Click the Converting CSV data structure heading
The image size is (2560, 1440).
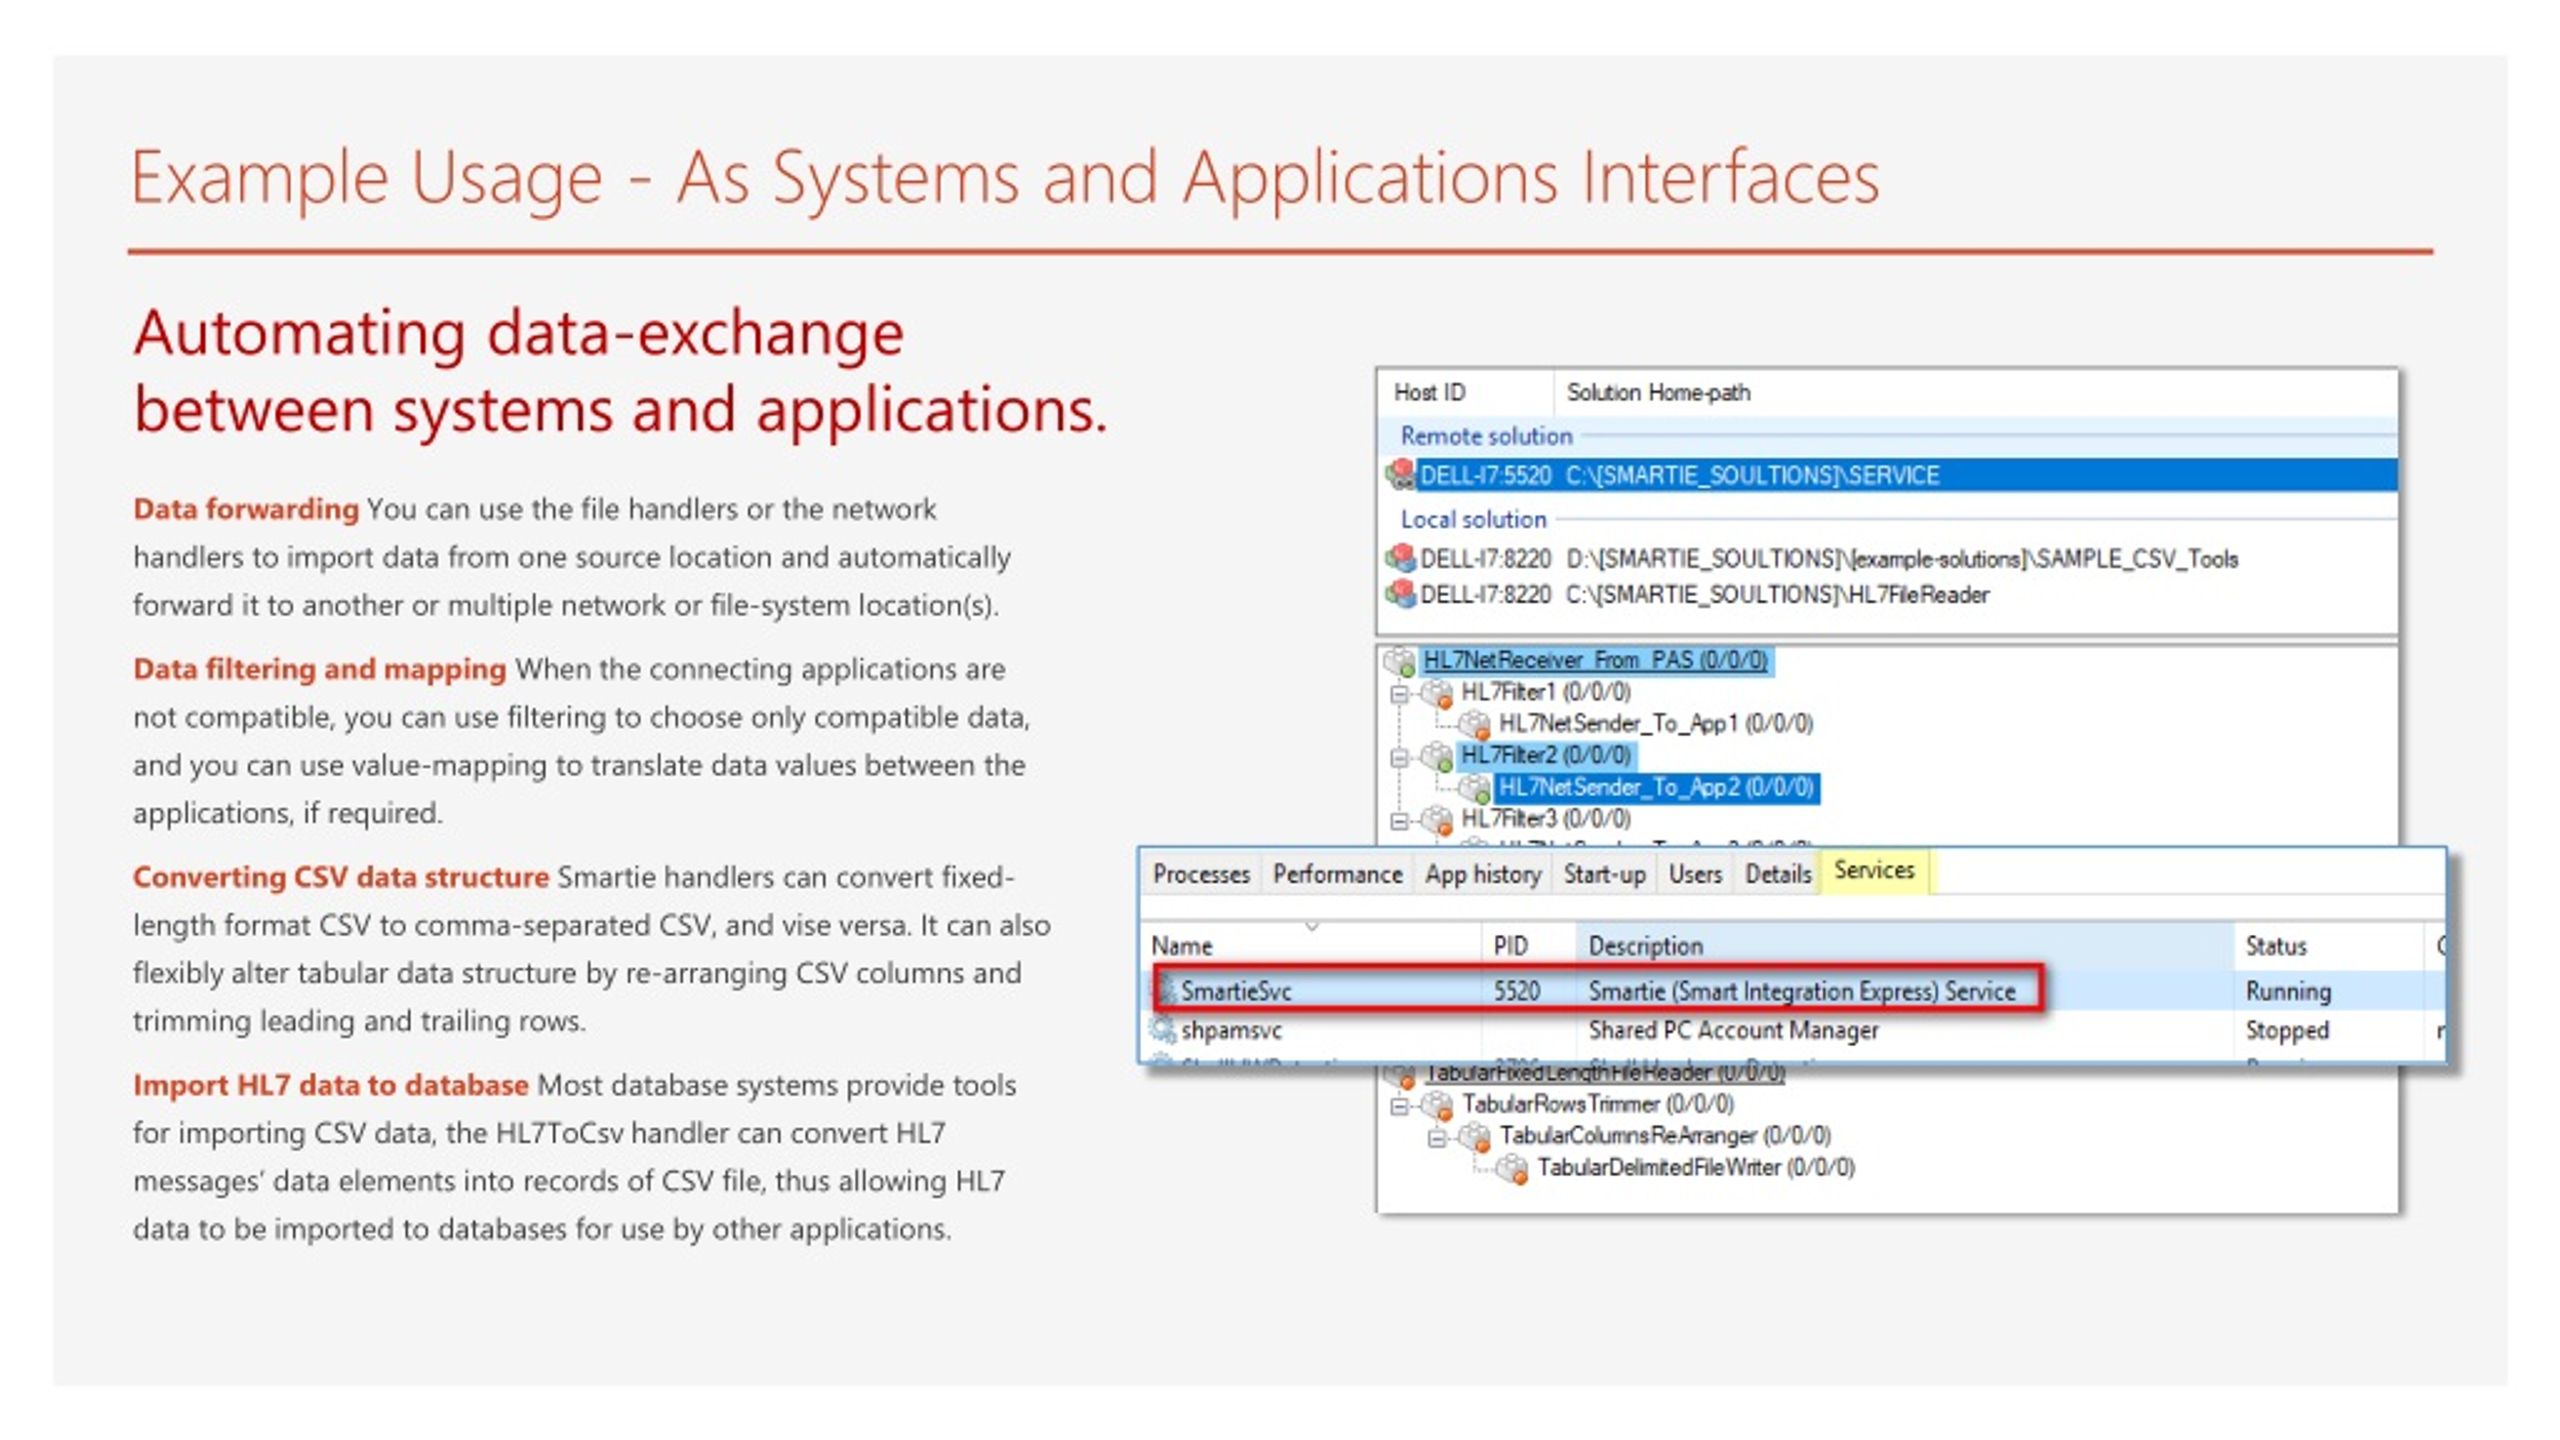point(341,877)
